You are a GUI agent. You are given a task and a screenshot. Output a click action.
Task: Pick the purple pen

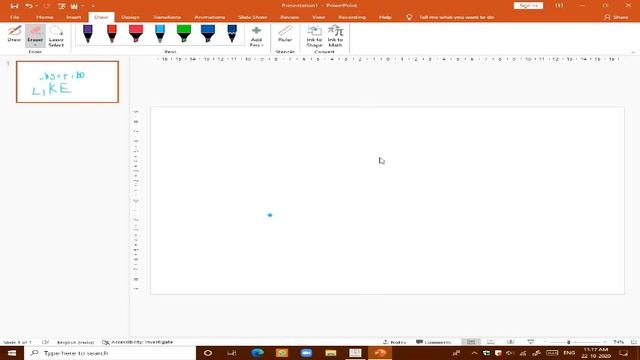(88, 33)
